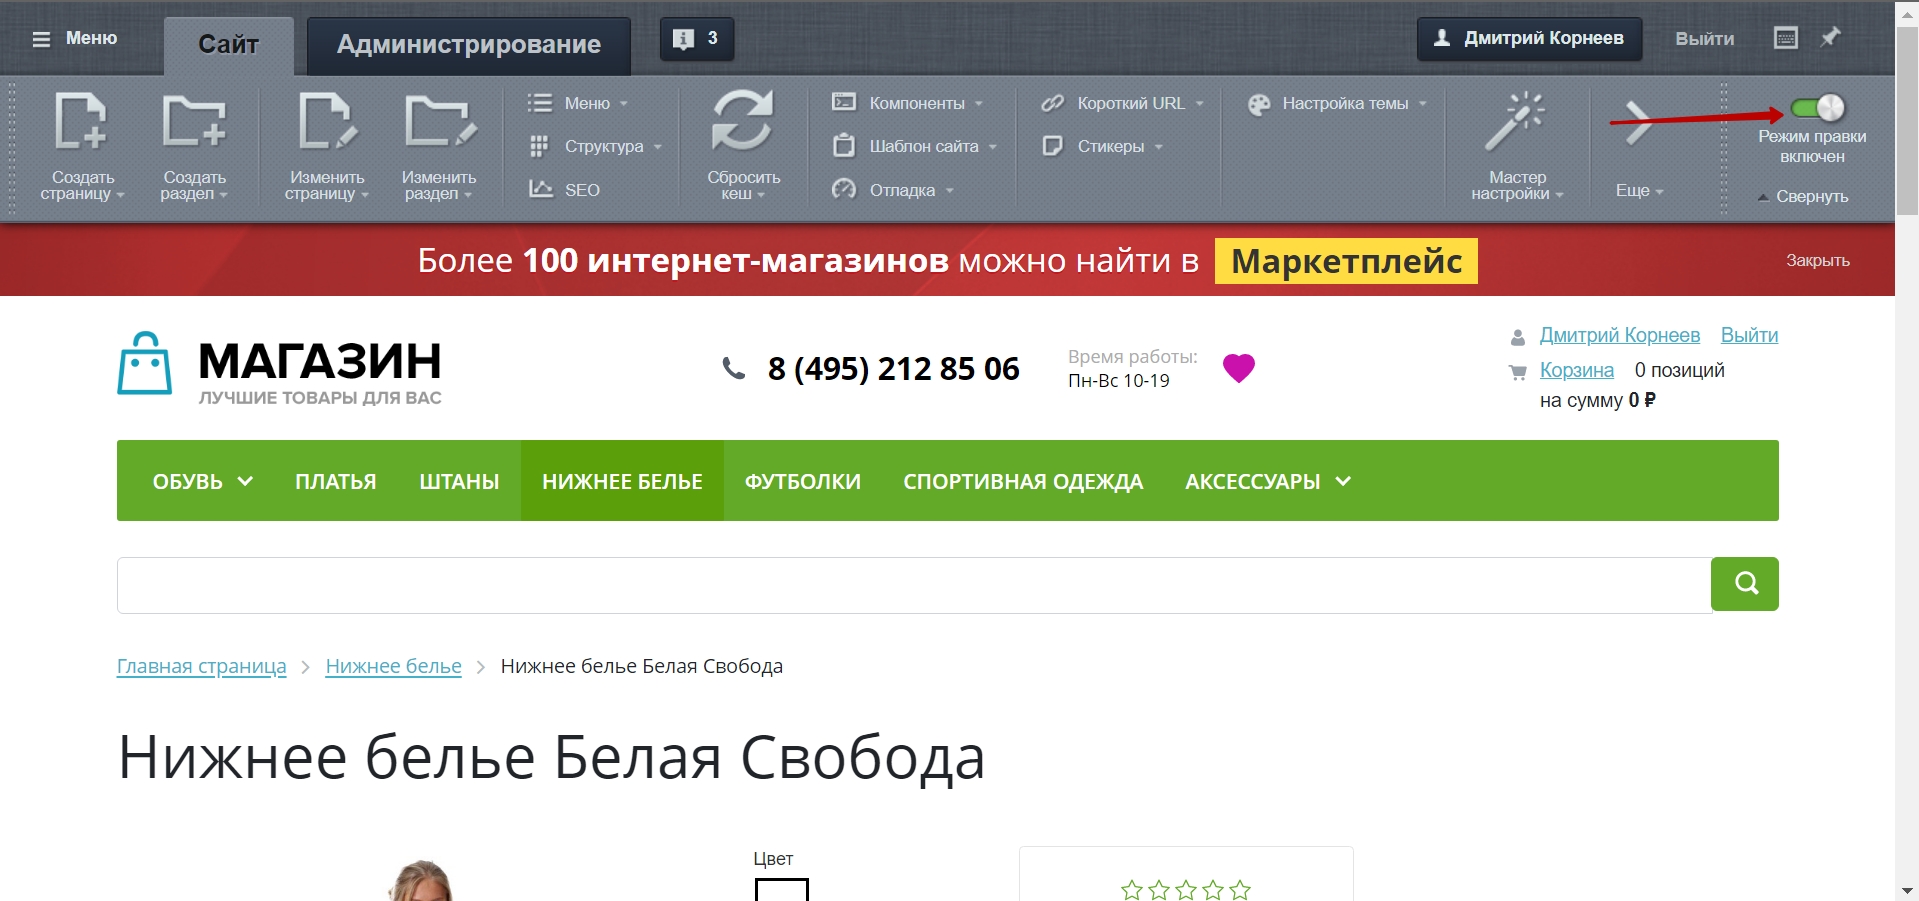The image size is (1919, 901).
Task: Click the green search magnifier button
Action: 1744,584
